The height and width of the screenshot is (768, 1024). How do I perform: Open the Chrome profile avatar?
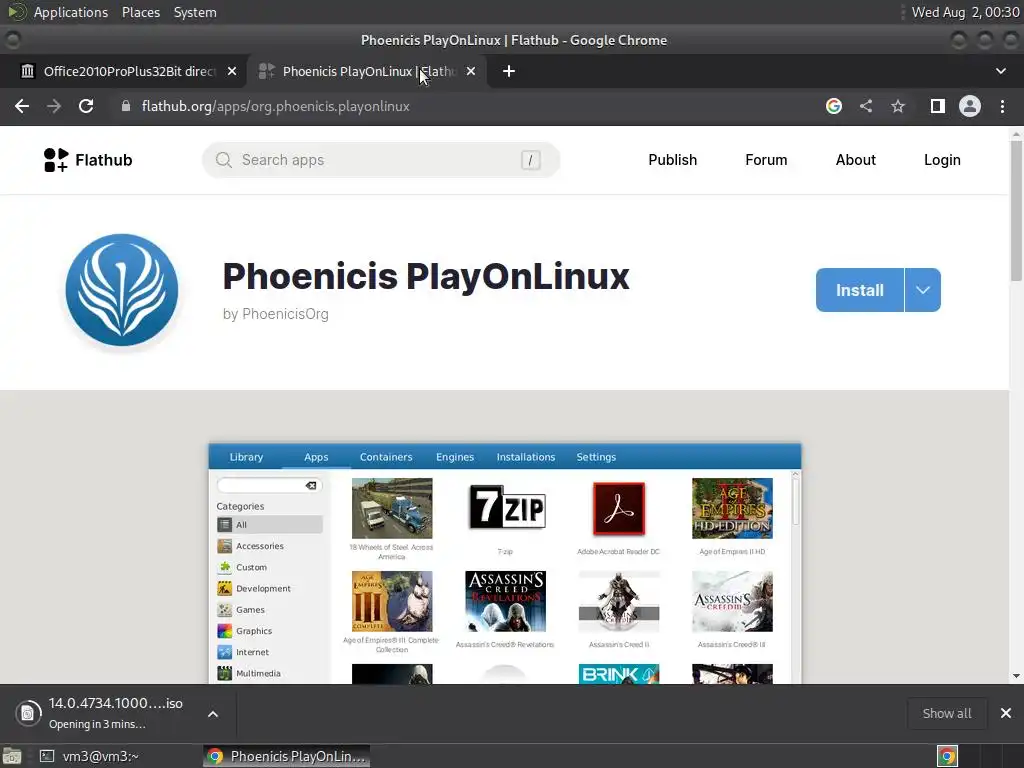point(970,106)
